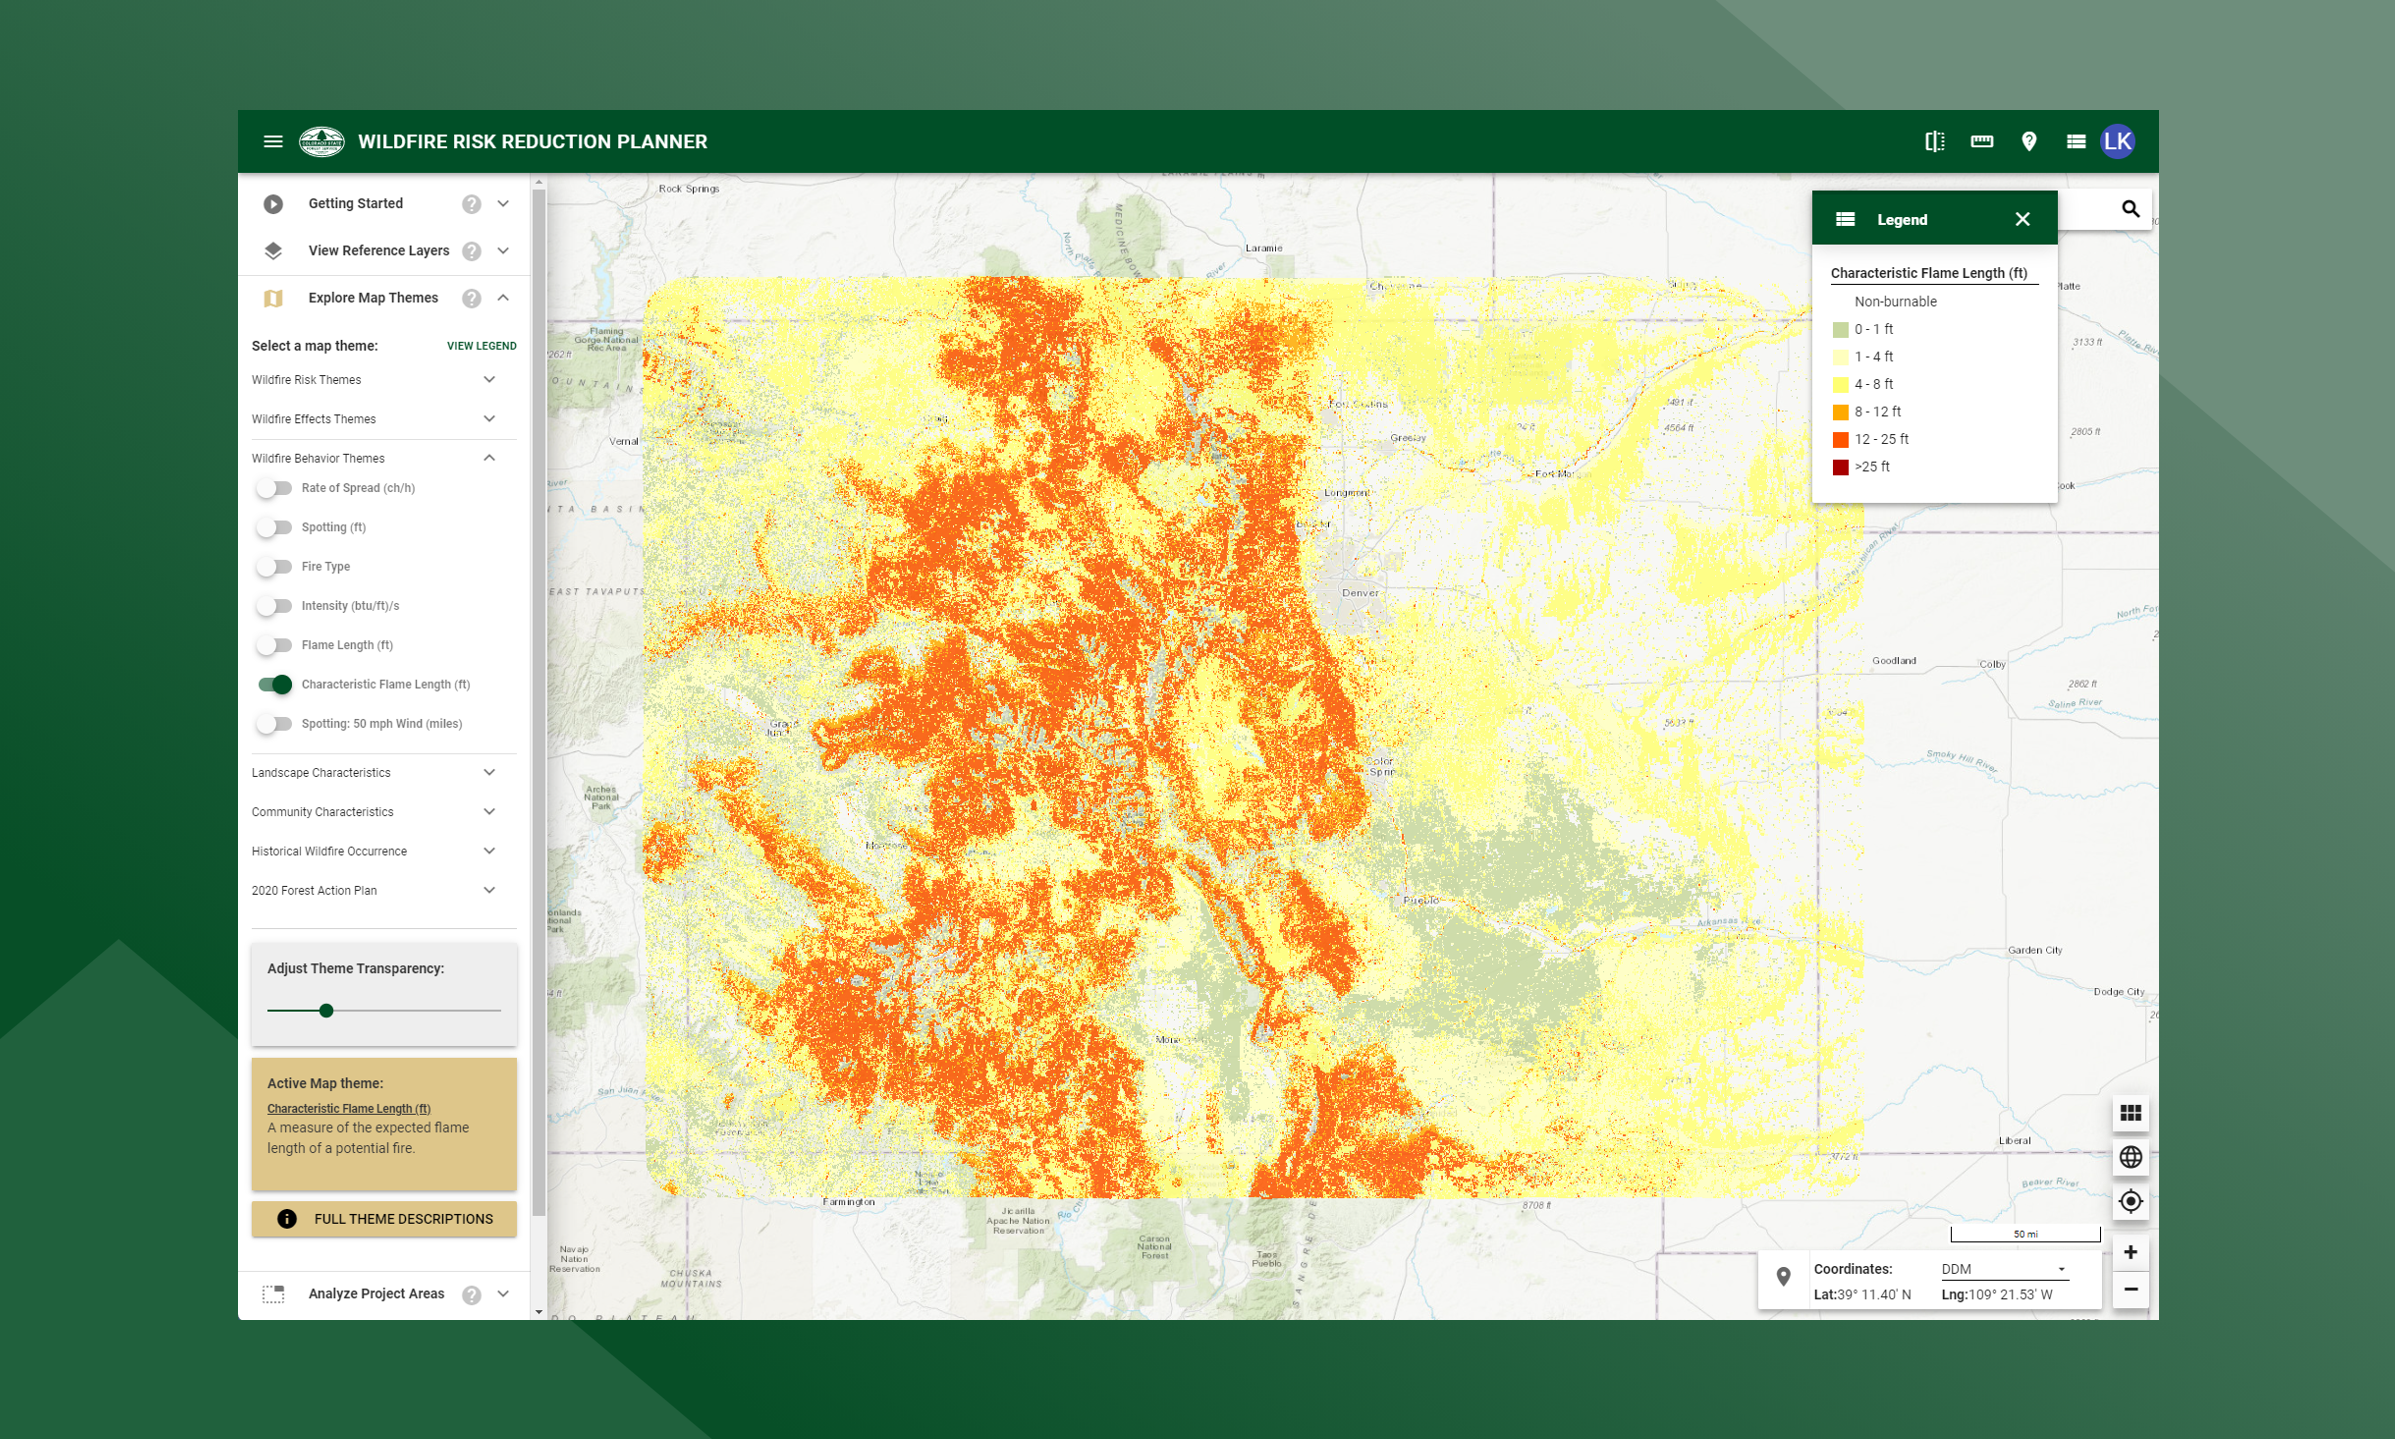Open help for View Reference Layers

[x=471, y=251]
